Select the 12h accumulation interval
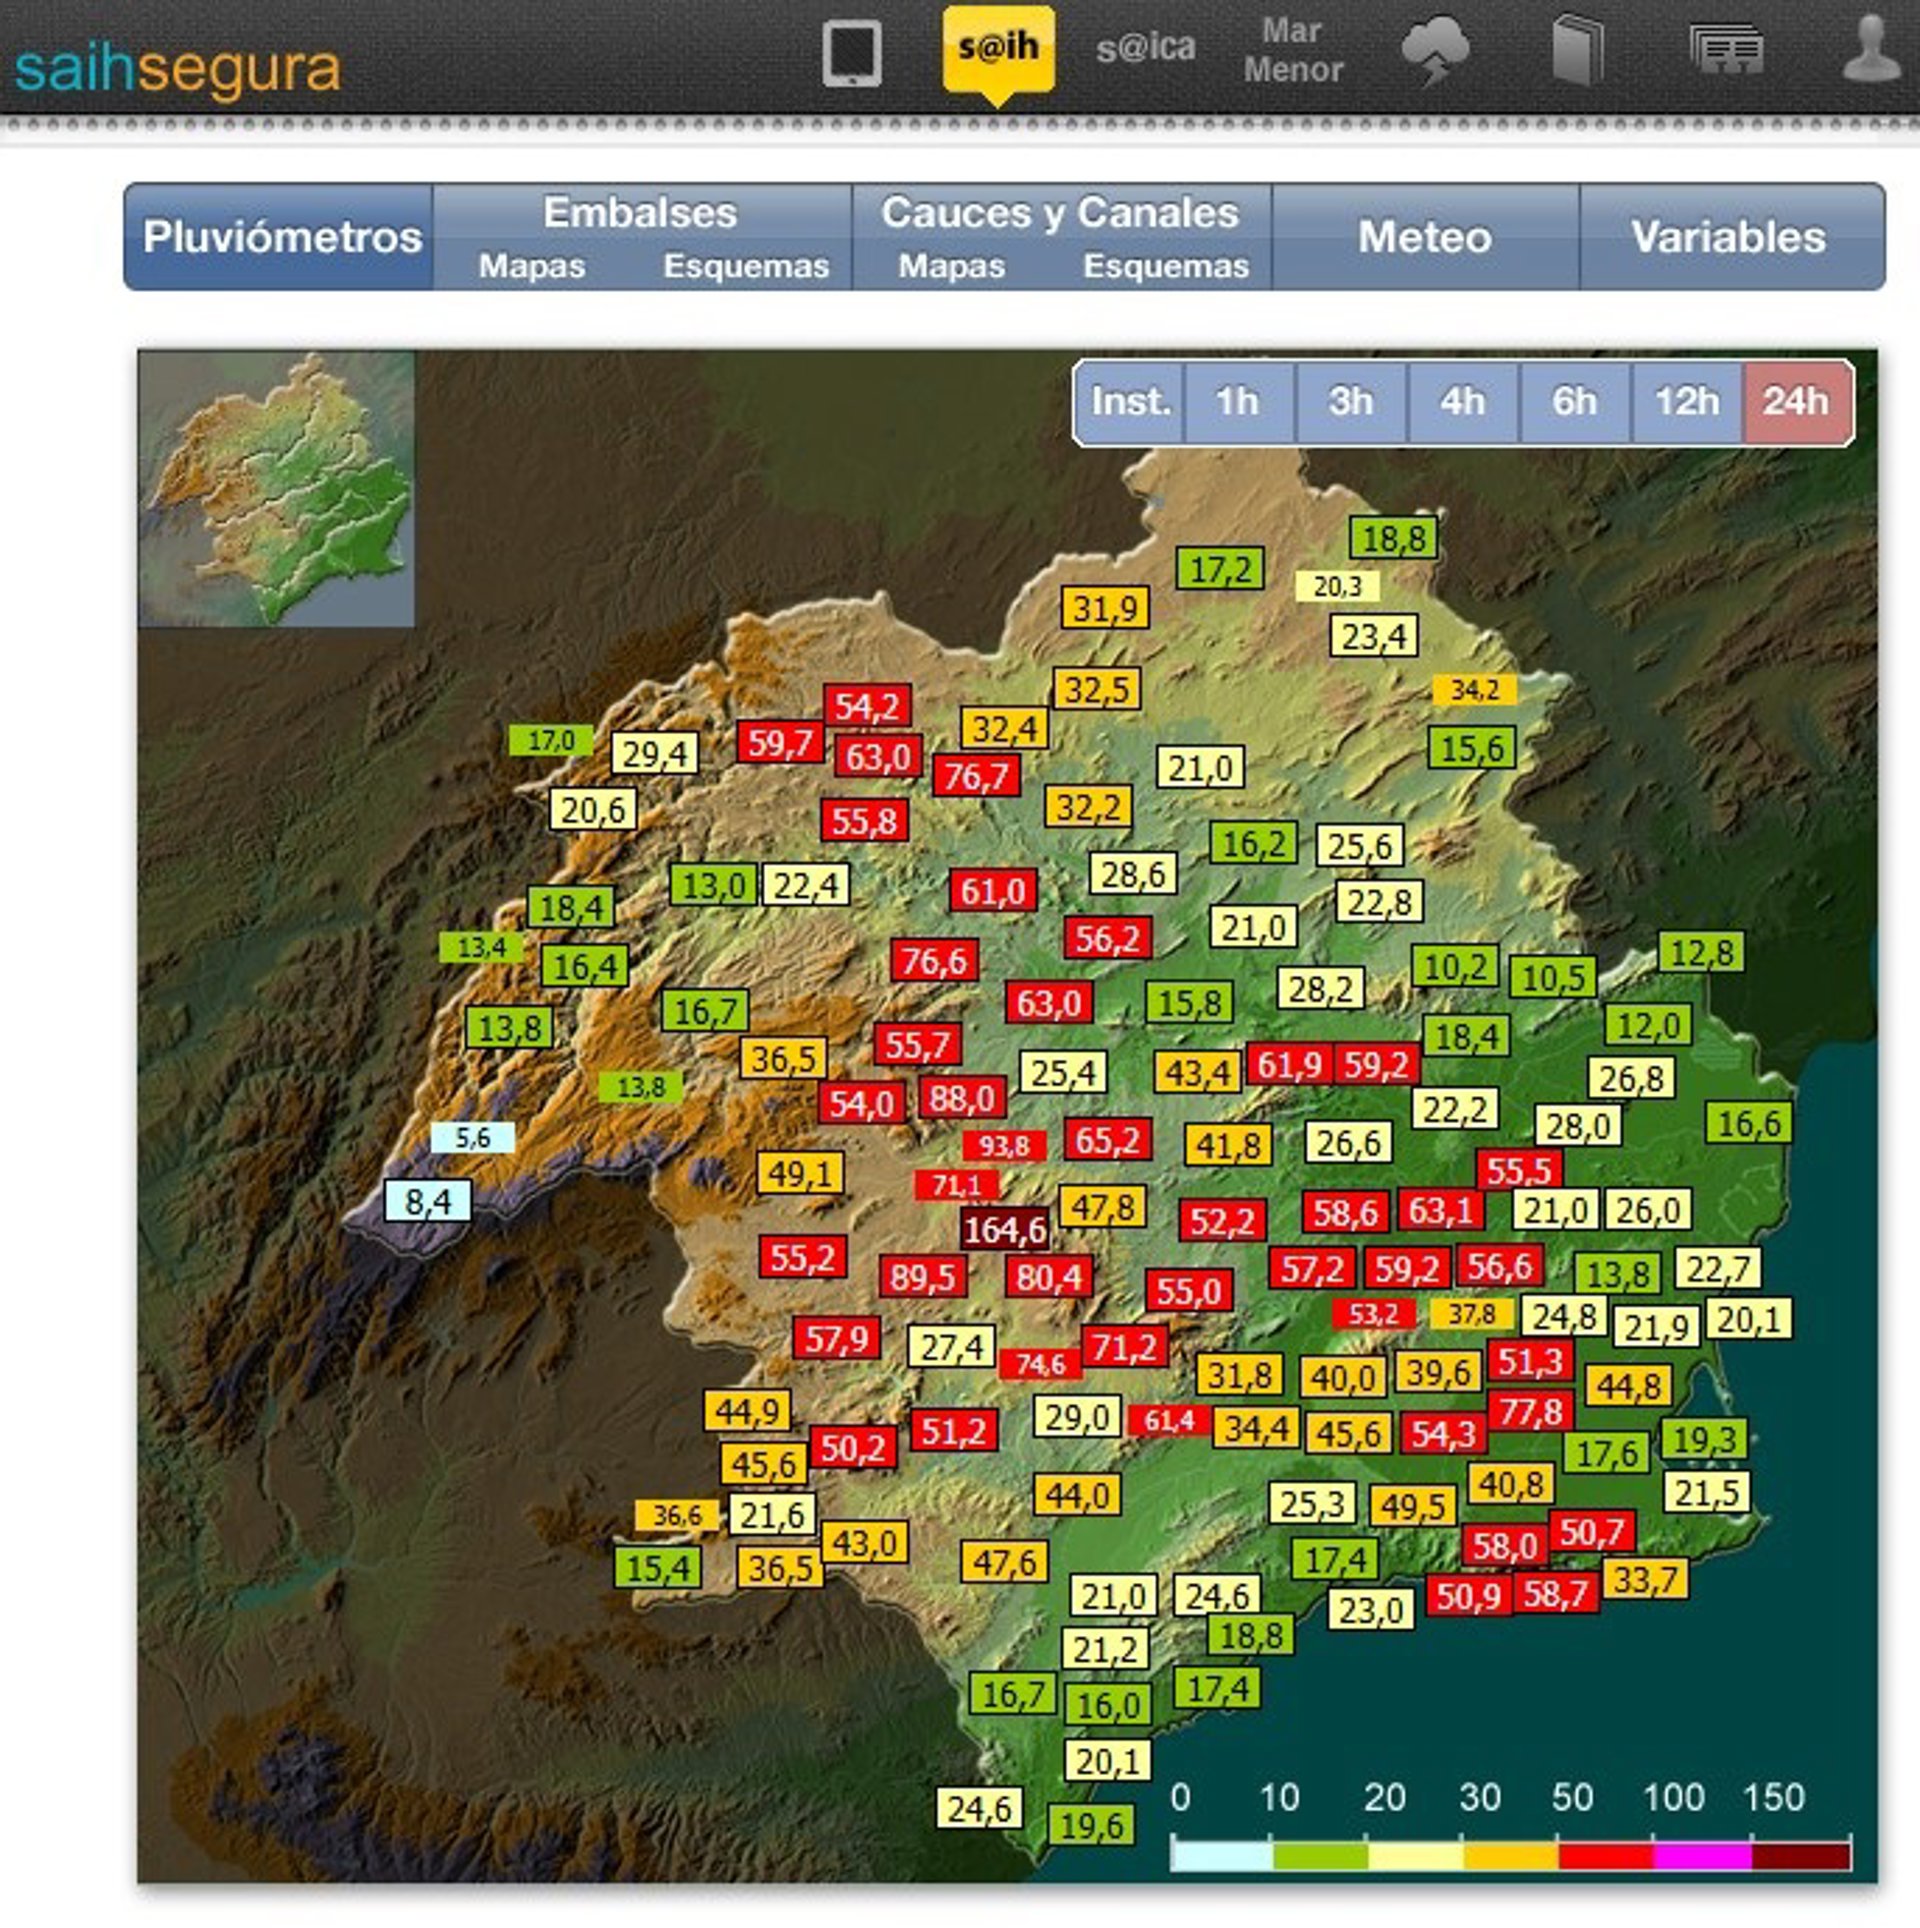 (x=1686, y=402)
